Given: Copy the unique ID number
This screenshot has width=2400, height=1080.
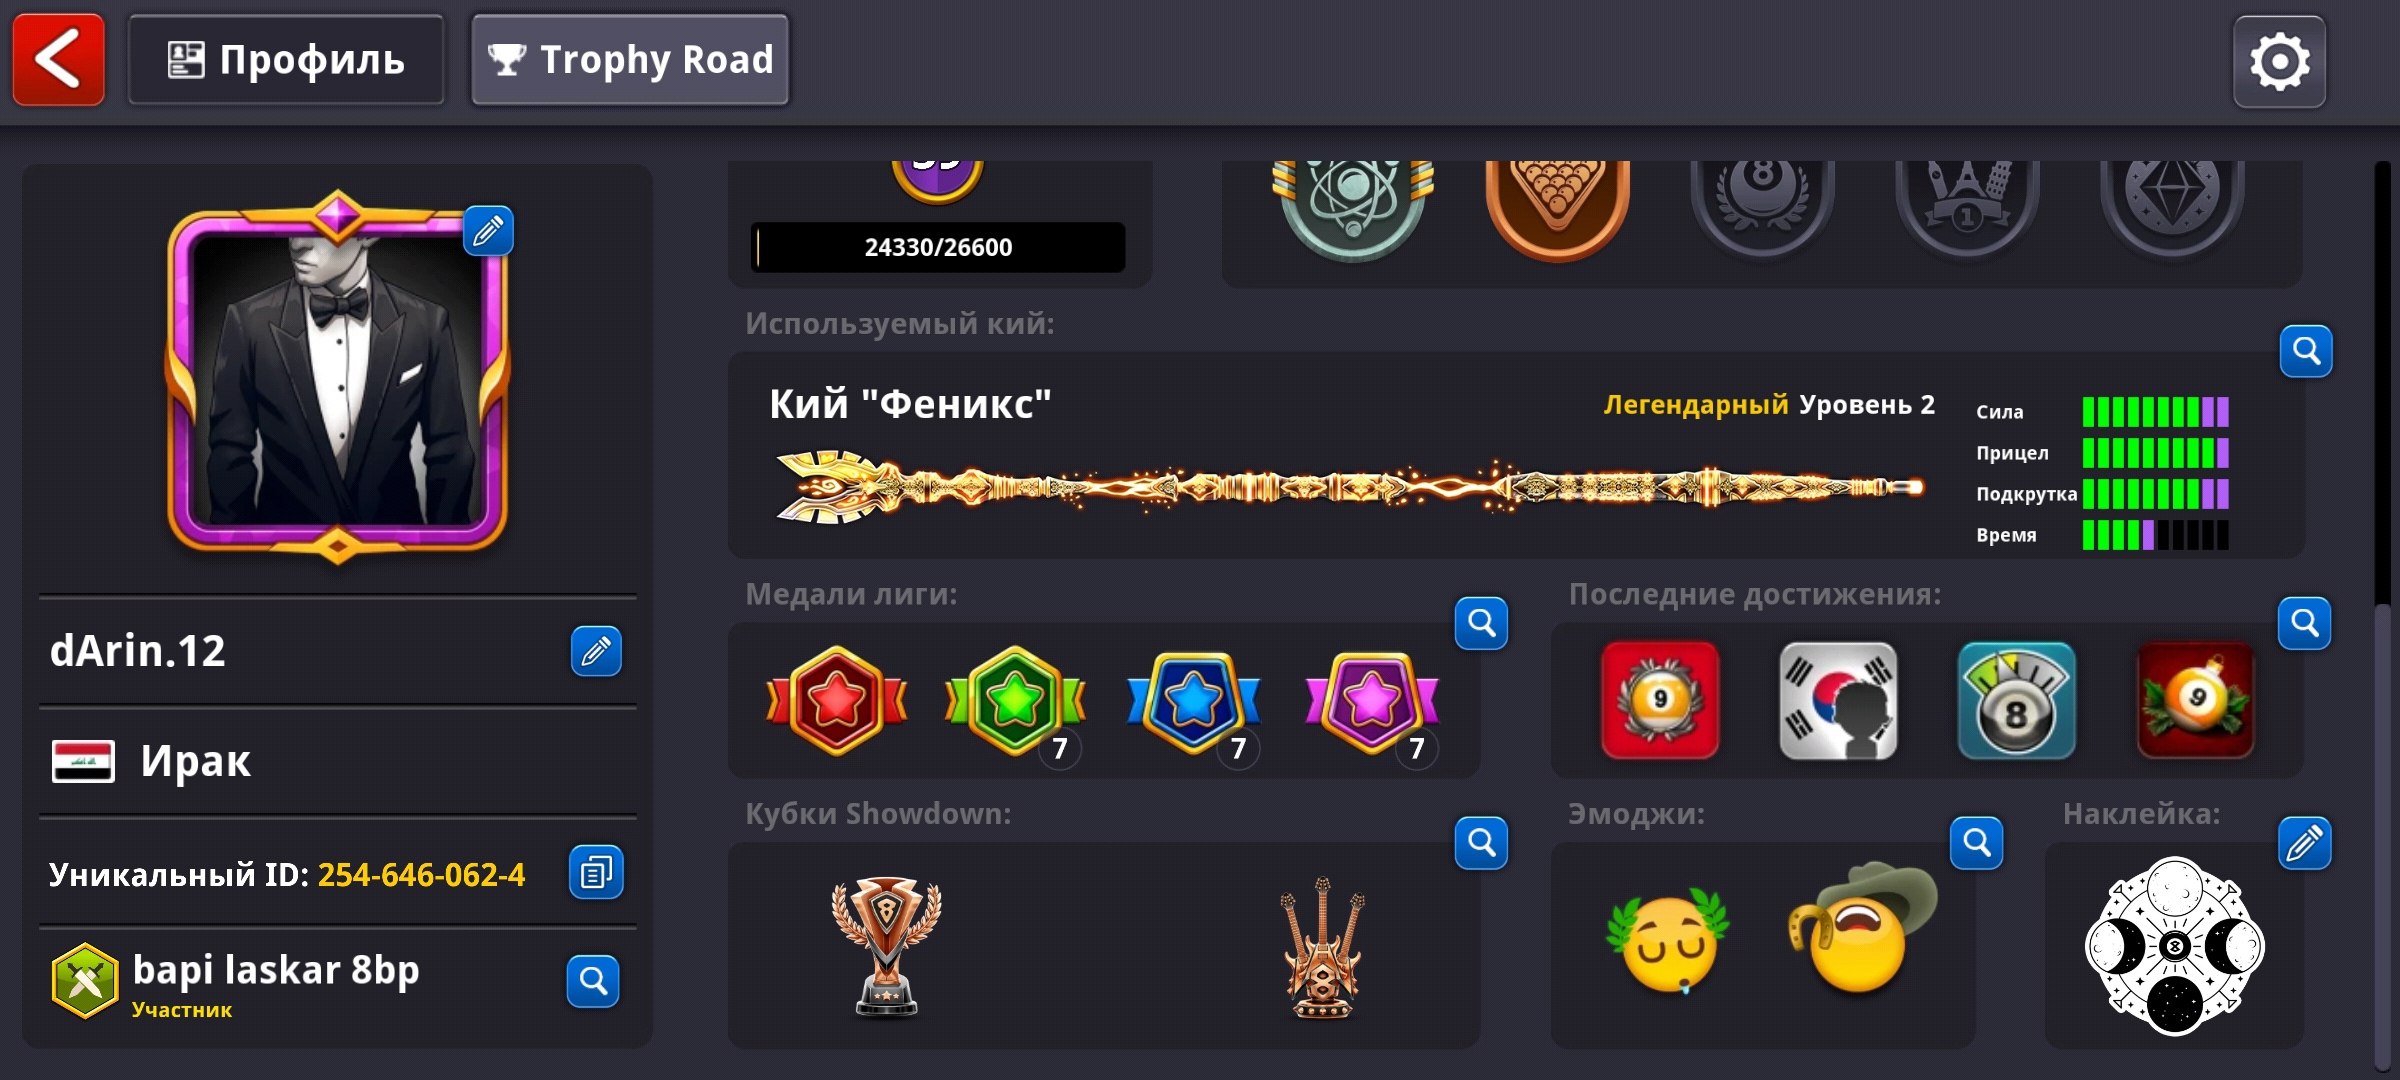Looking at the screenshot, I should (x=596, y=872).
